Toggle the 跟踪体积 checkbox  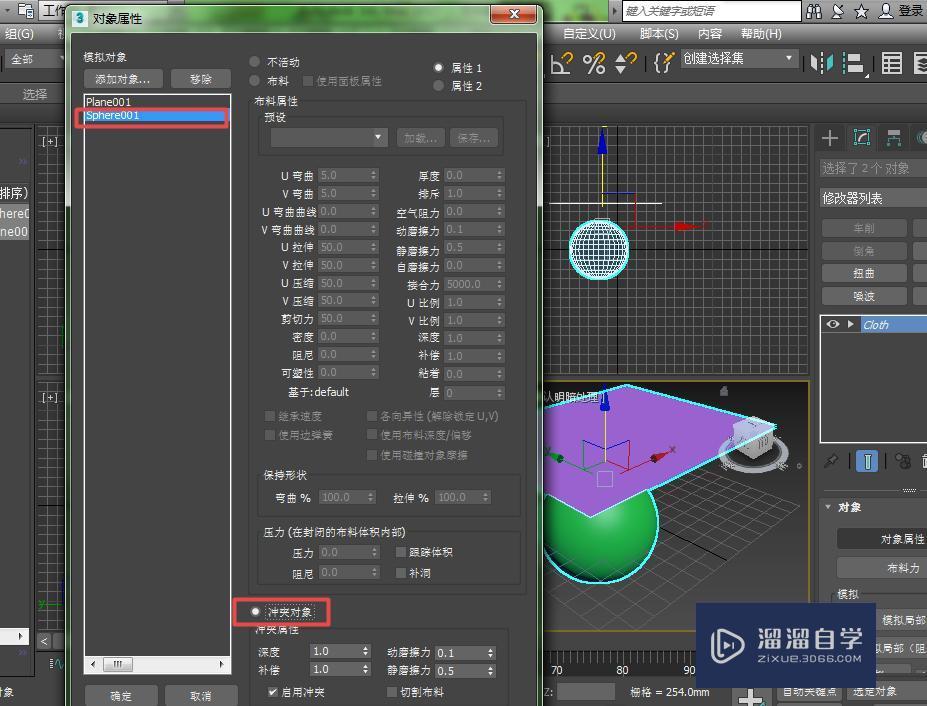(x=401, y=552)
